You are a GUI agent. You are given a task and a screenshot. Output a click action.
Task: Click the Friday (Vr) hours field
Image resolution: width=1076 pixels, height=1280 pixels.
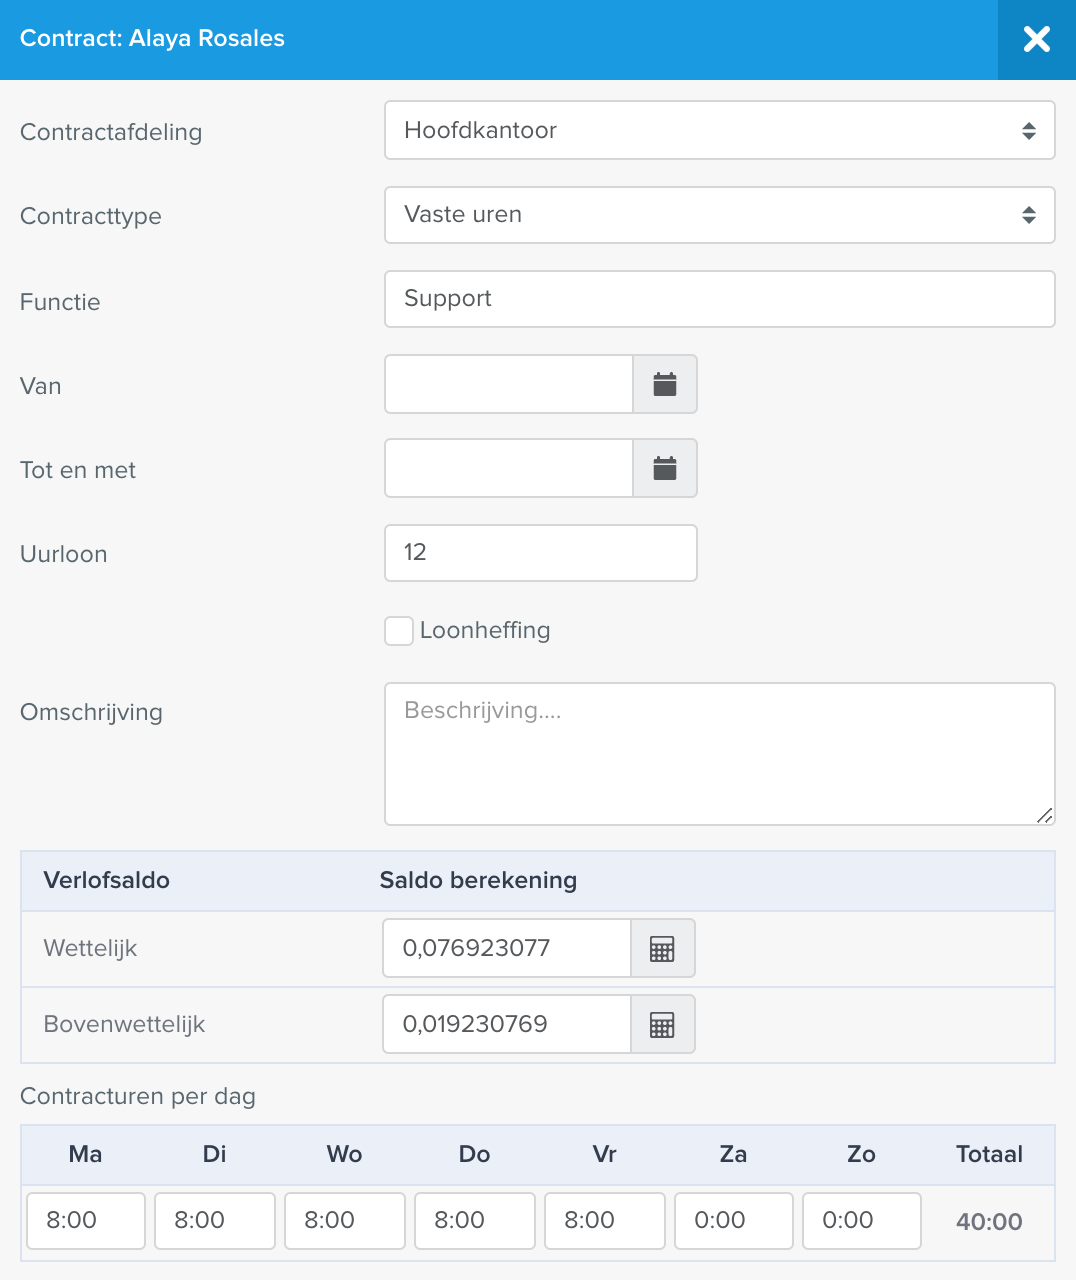pyautogui.click(x=605, y=1221)
